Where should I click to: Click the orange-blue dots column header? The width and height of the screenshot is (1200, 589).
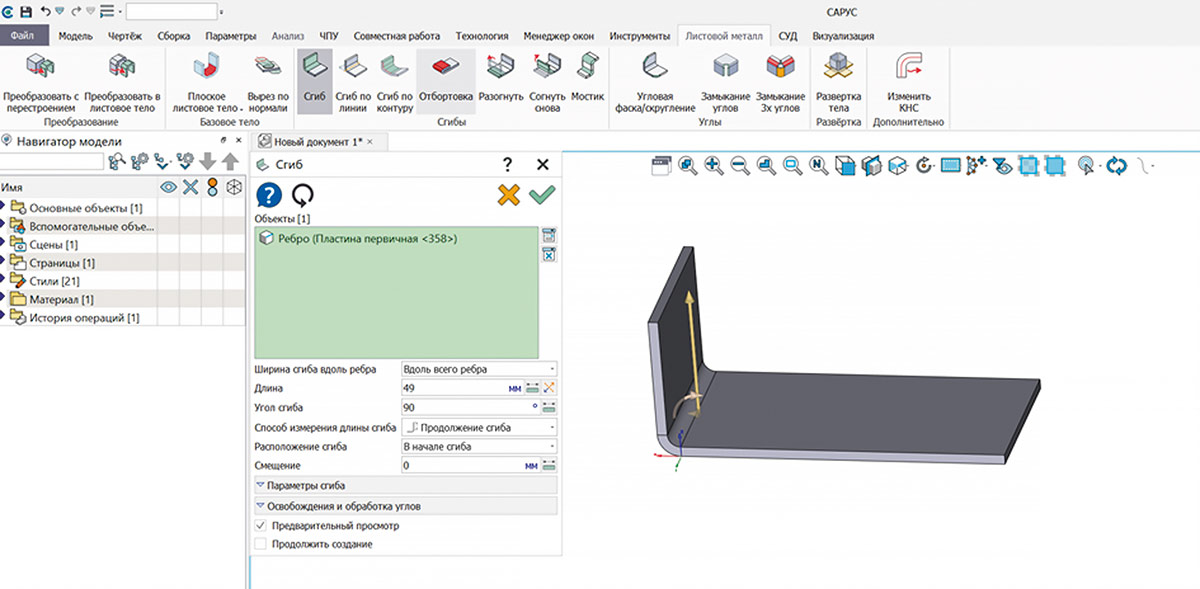[211, 187]
